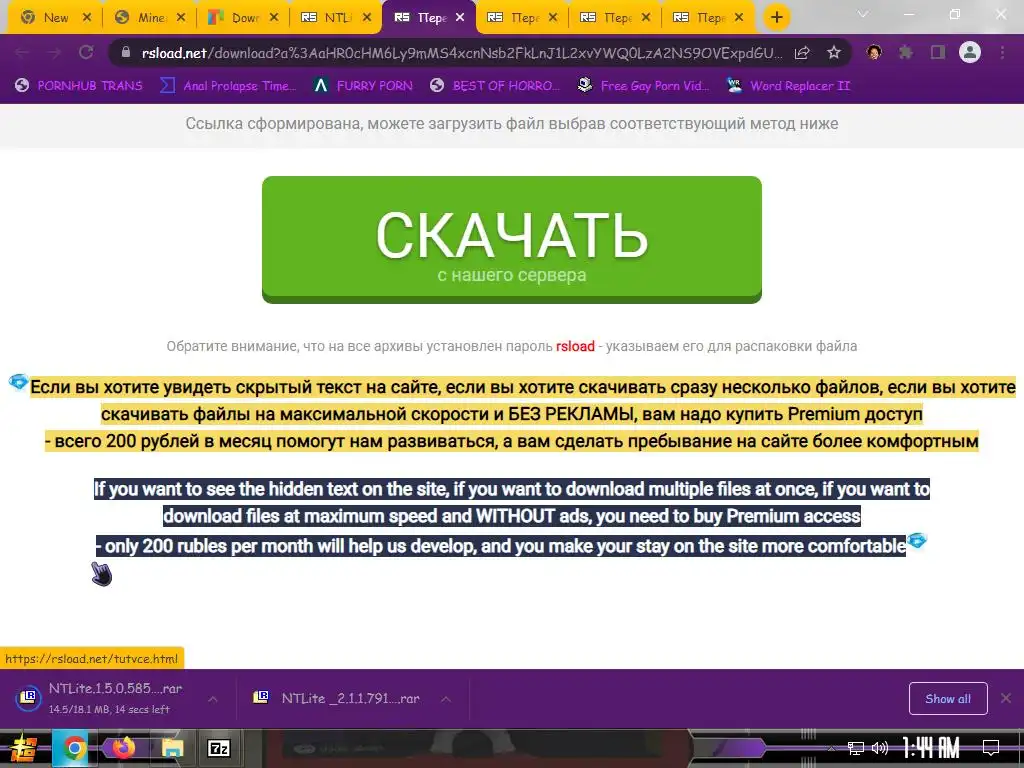Click the network icon in the system tray
This screenshot has height=768, width=1024.
[x=855, y=748]
